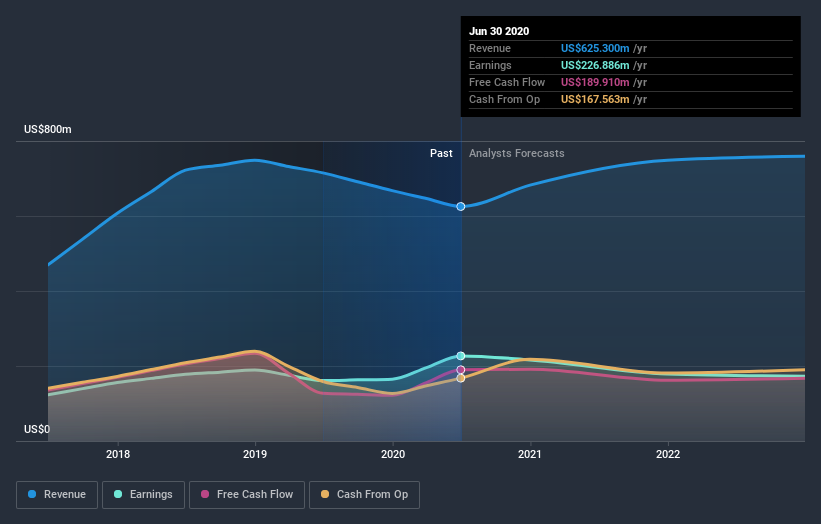The width and height of the screenshot is (821, 524).
Task: Click the Revenue value US$625.300m in tooltip
Action: coord(595,48)
